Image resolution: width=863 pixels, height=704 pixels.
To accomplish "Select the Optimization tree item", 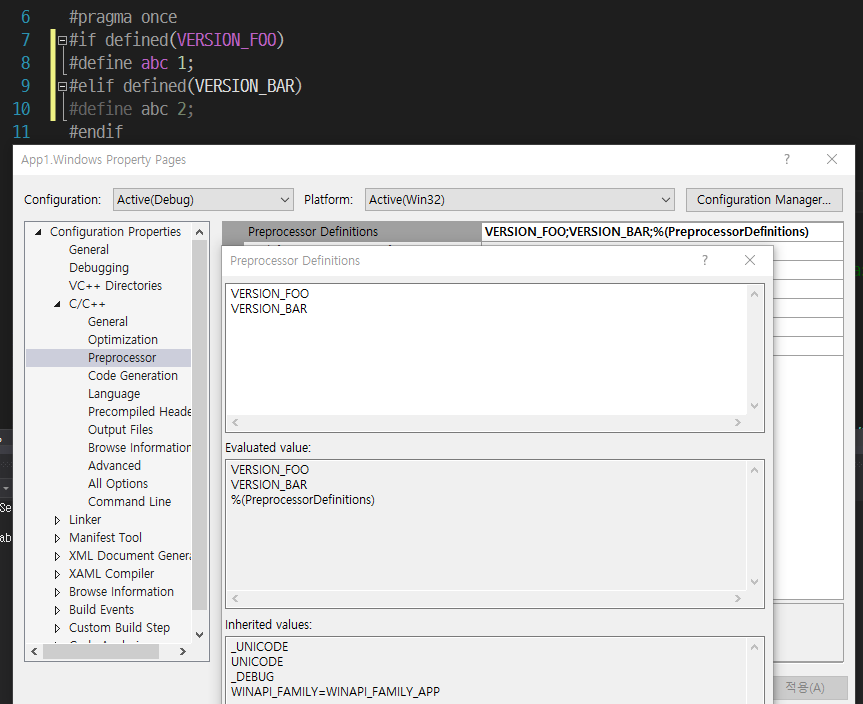I will [x=123, y=340].
